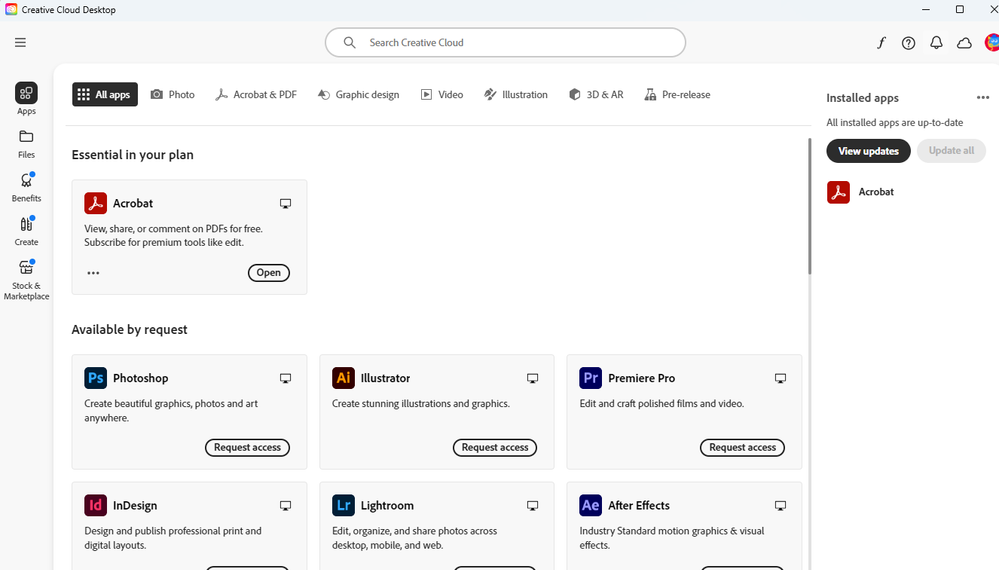
Task: Open the fonts icon in header
Action: 881,43
